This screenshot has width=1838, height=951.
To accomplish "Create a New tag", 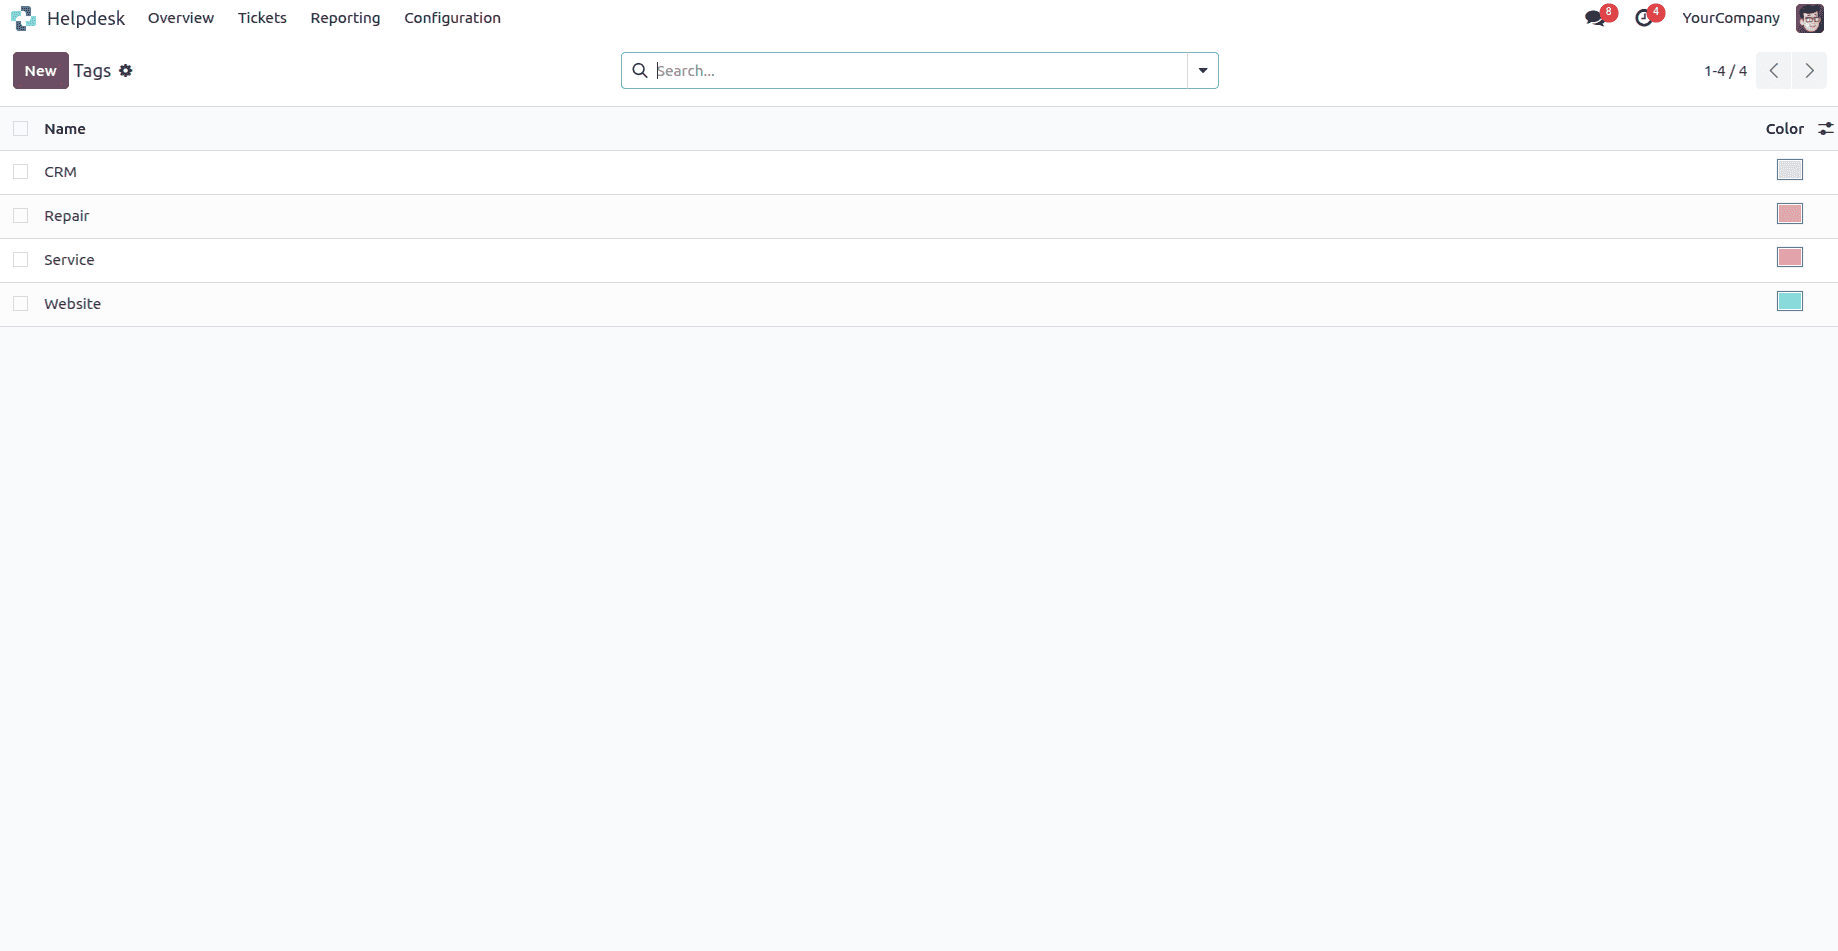I will [x=41, y=71].
